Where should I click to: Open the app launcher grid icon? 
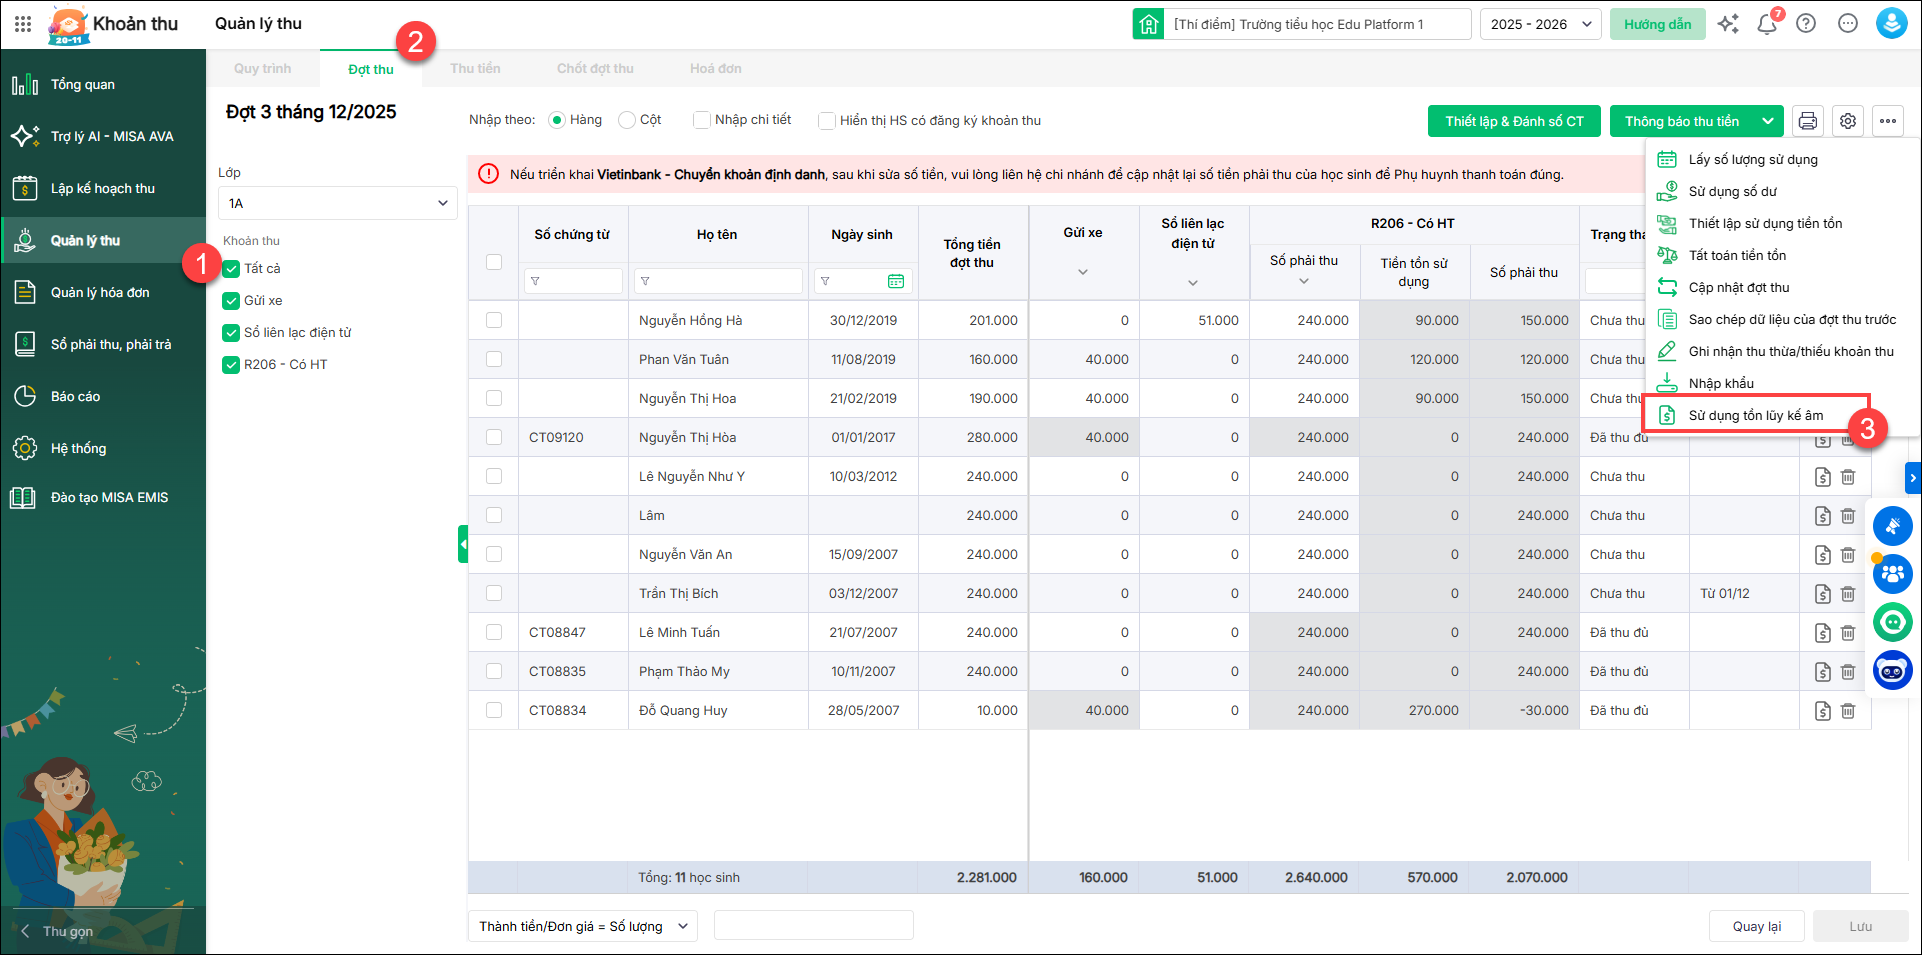click(23, 24)
